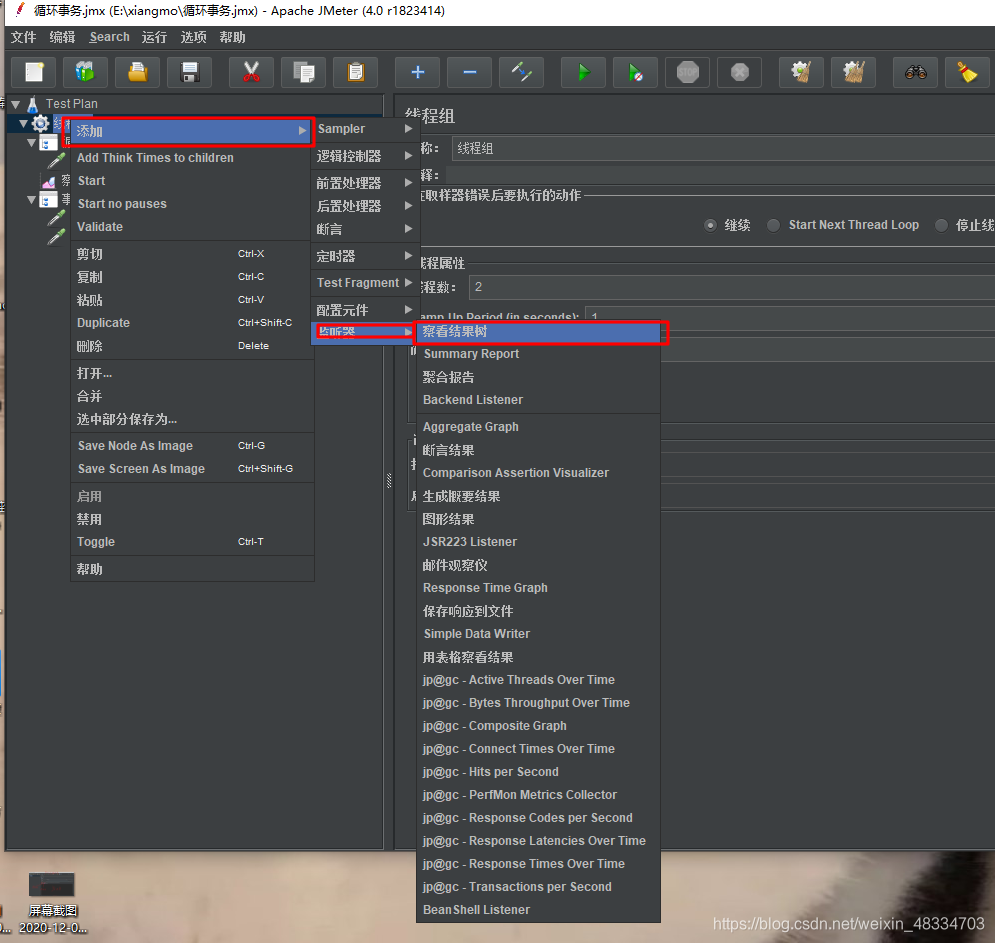The image size is (995, 943).
Task: Click the Shutdown toolbar icon
Action: [739, 72]
